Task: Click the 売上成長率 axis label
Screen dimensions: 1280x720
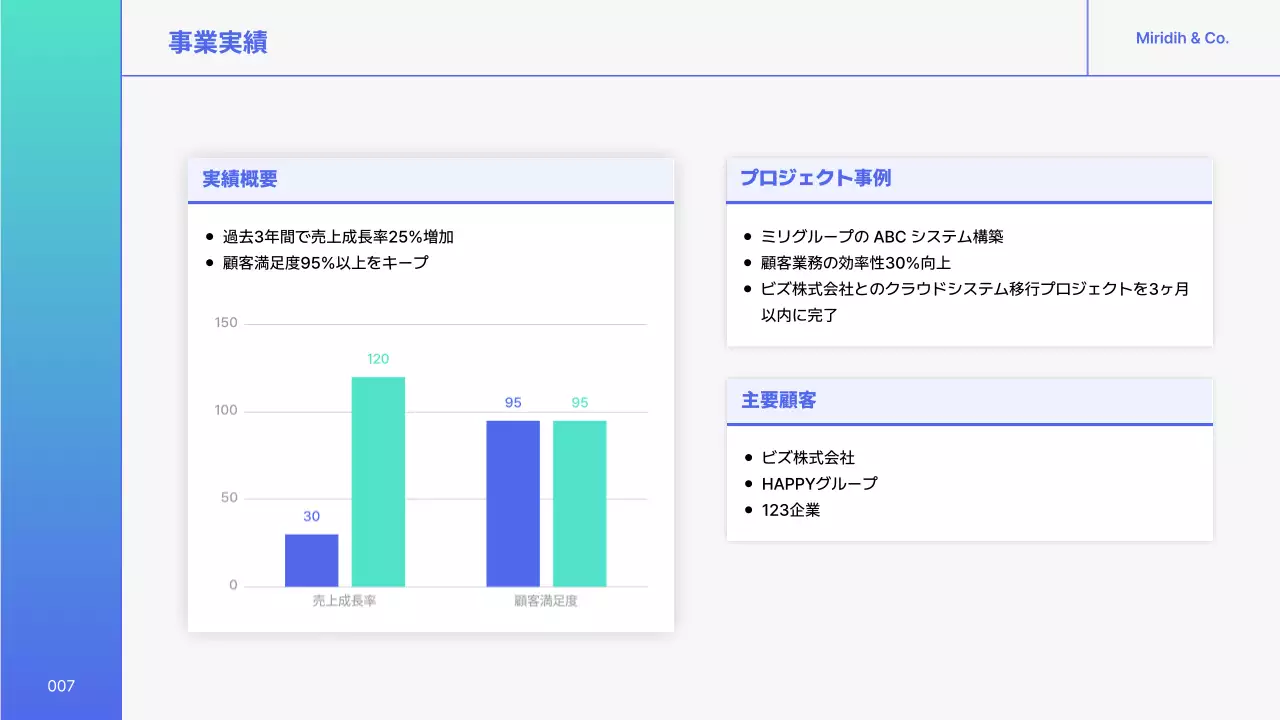Action: (x=345, y=600)
